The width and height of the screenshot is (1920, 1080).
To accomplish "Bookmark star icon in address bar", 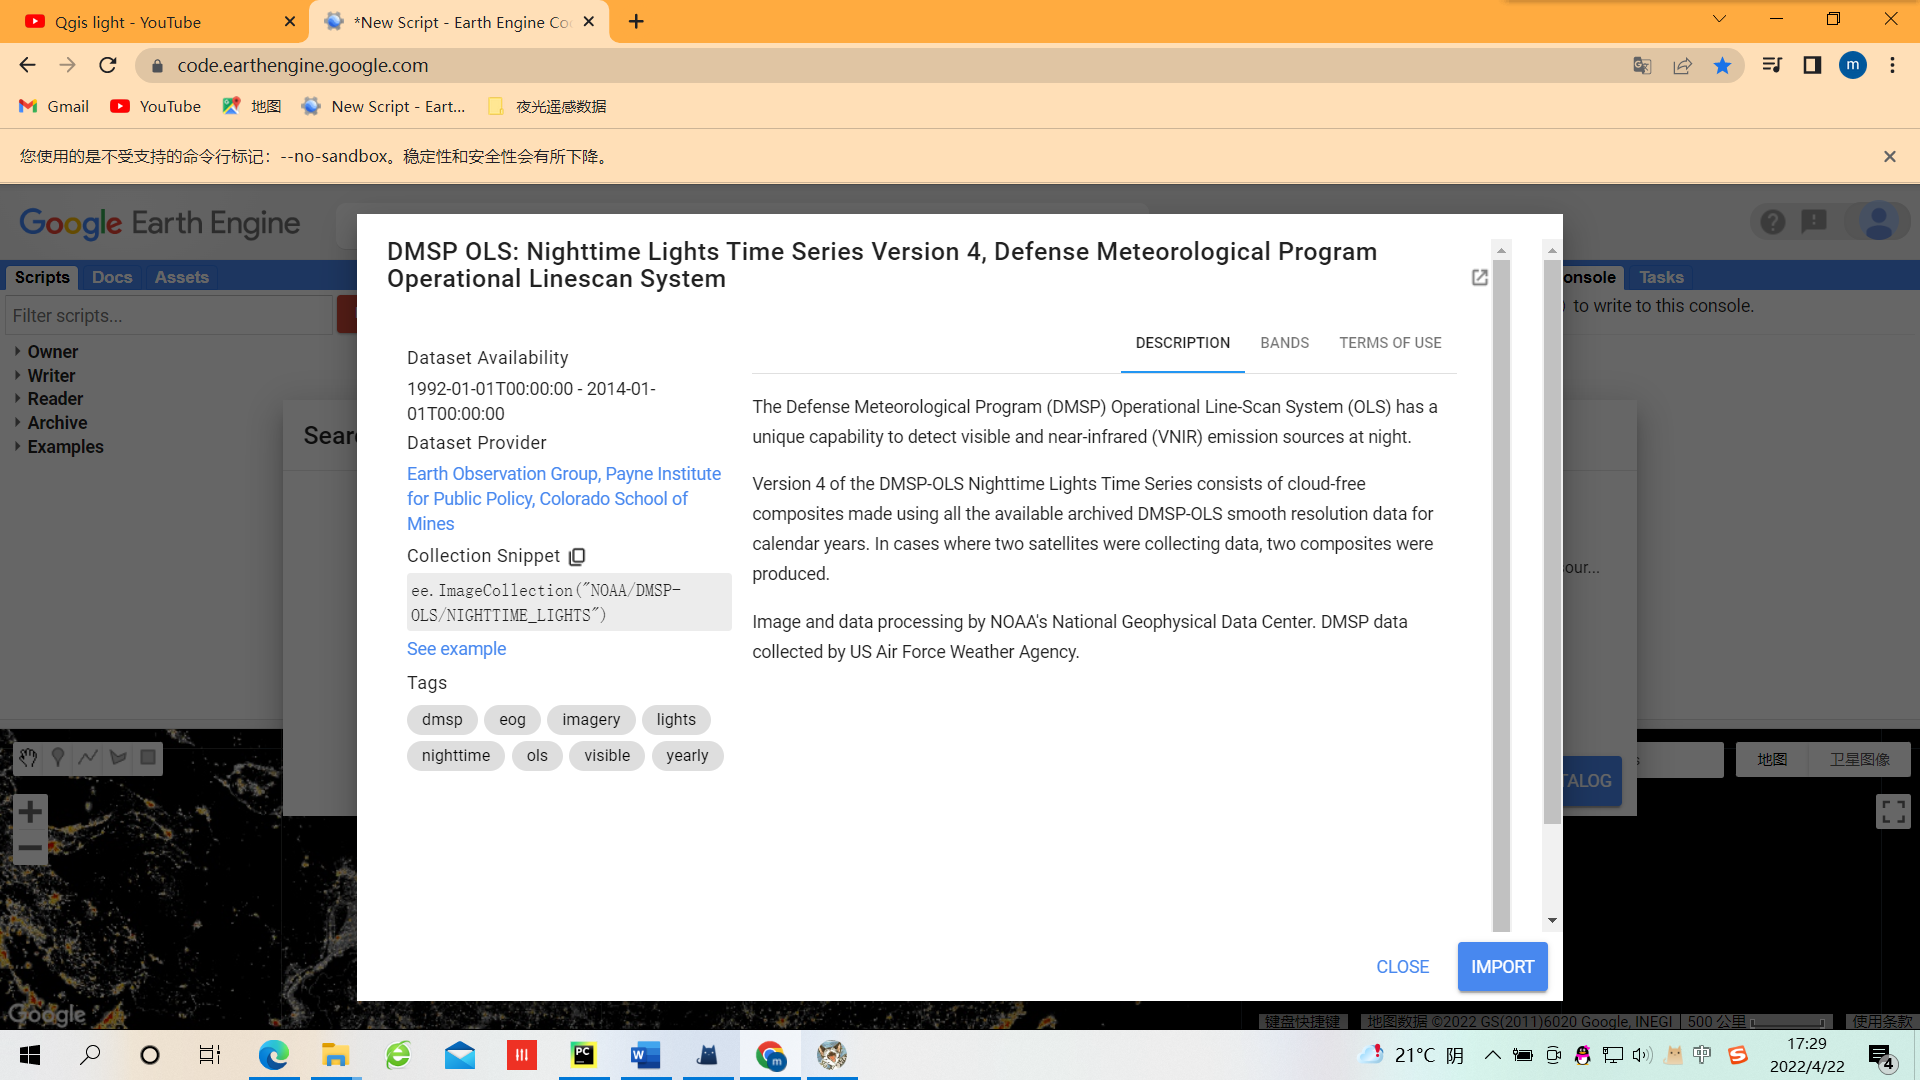I will [1722, 66].
